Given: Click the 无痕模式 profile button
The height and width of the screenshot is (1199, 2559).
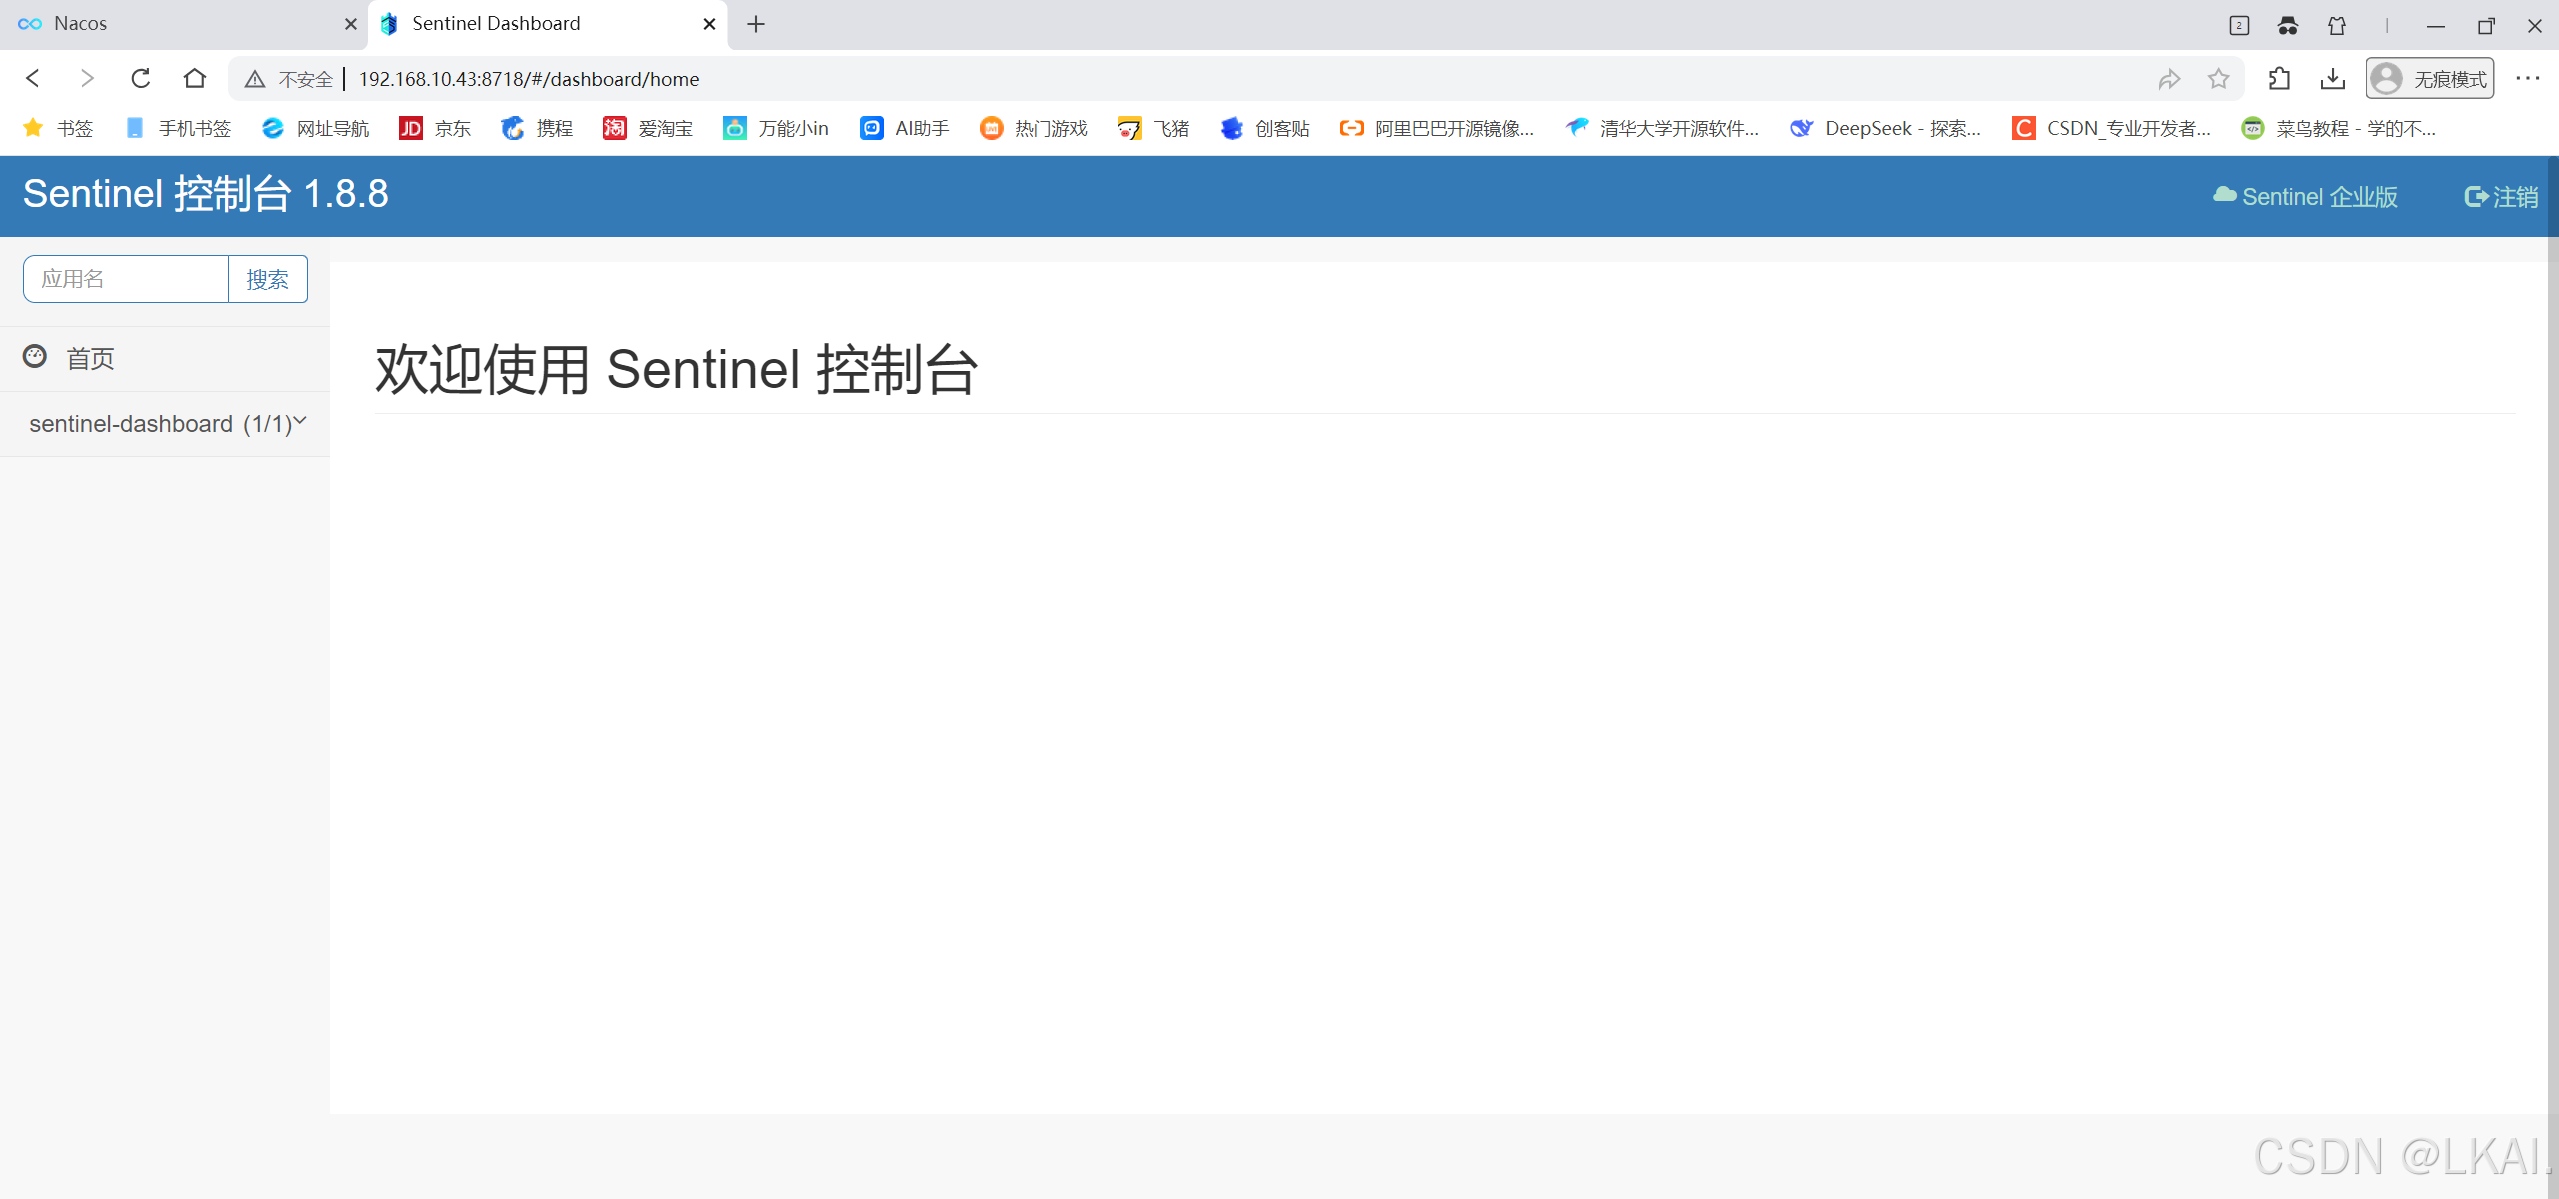Looking at the screenshot, I should 2429,79.
